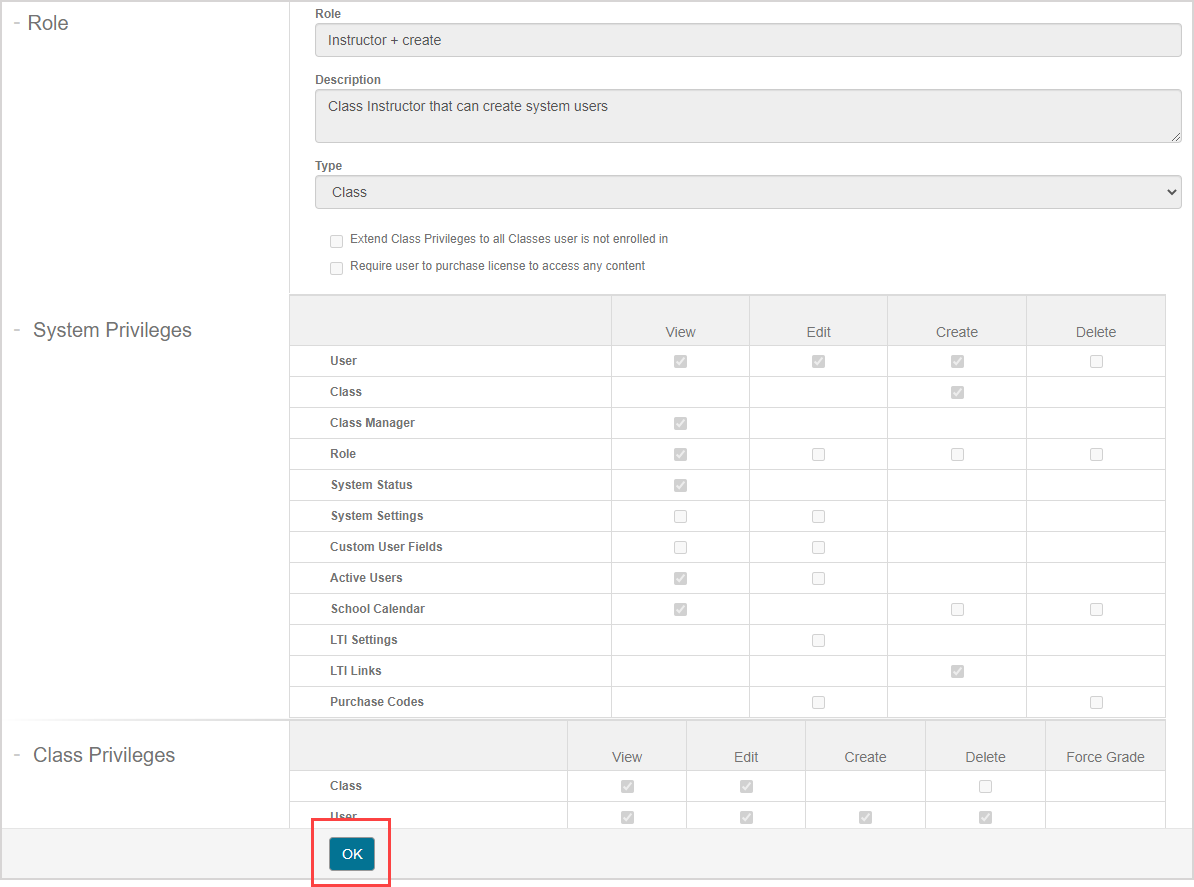1194x887 pixels.
Task: Check Require user to purchase license
Action: (337, 268)
